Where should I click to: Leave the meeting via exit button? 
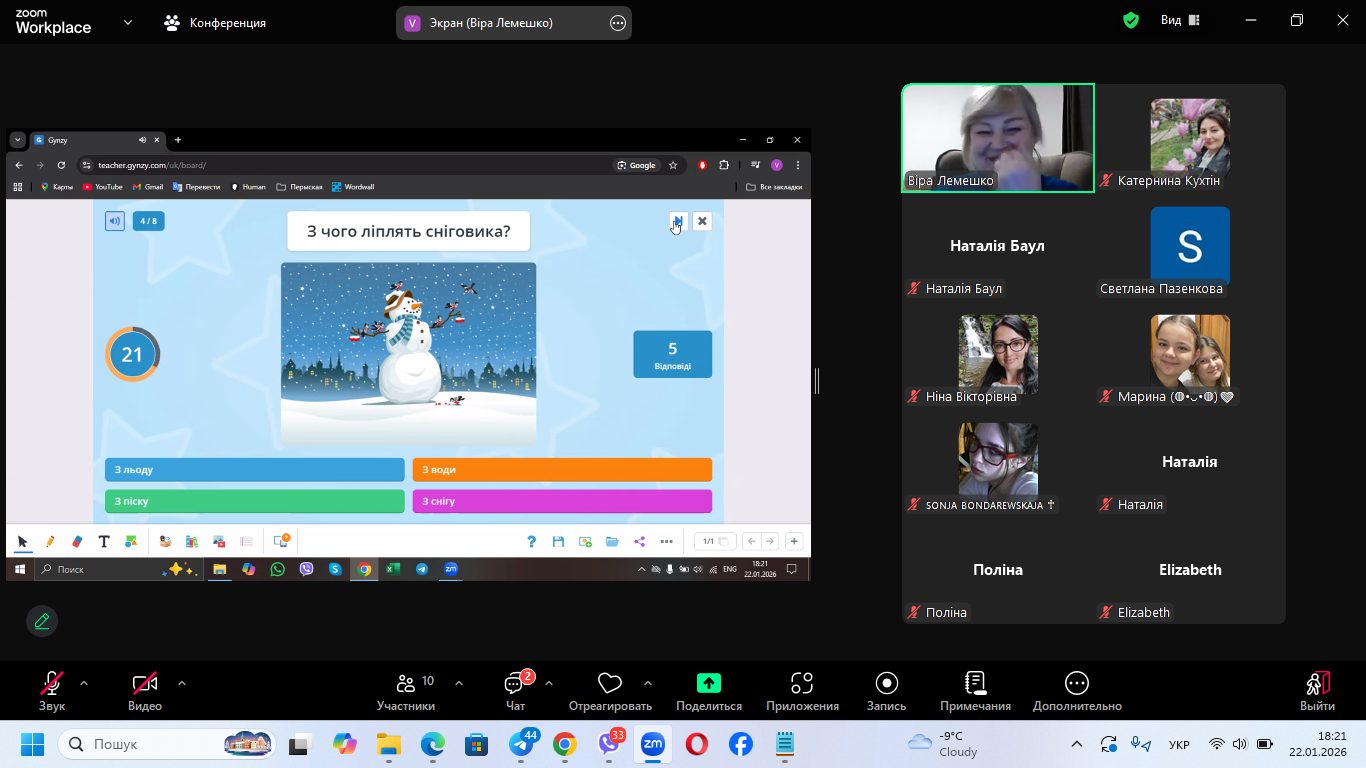pos(1317,692)
